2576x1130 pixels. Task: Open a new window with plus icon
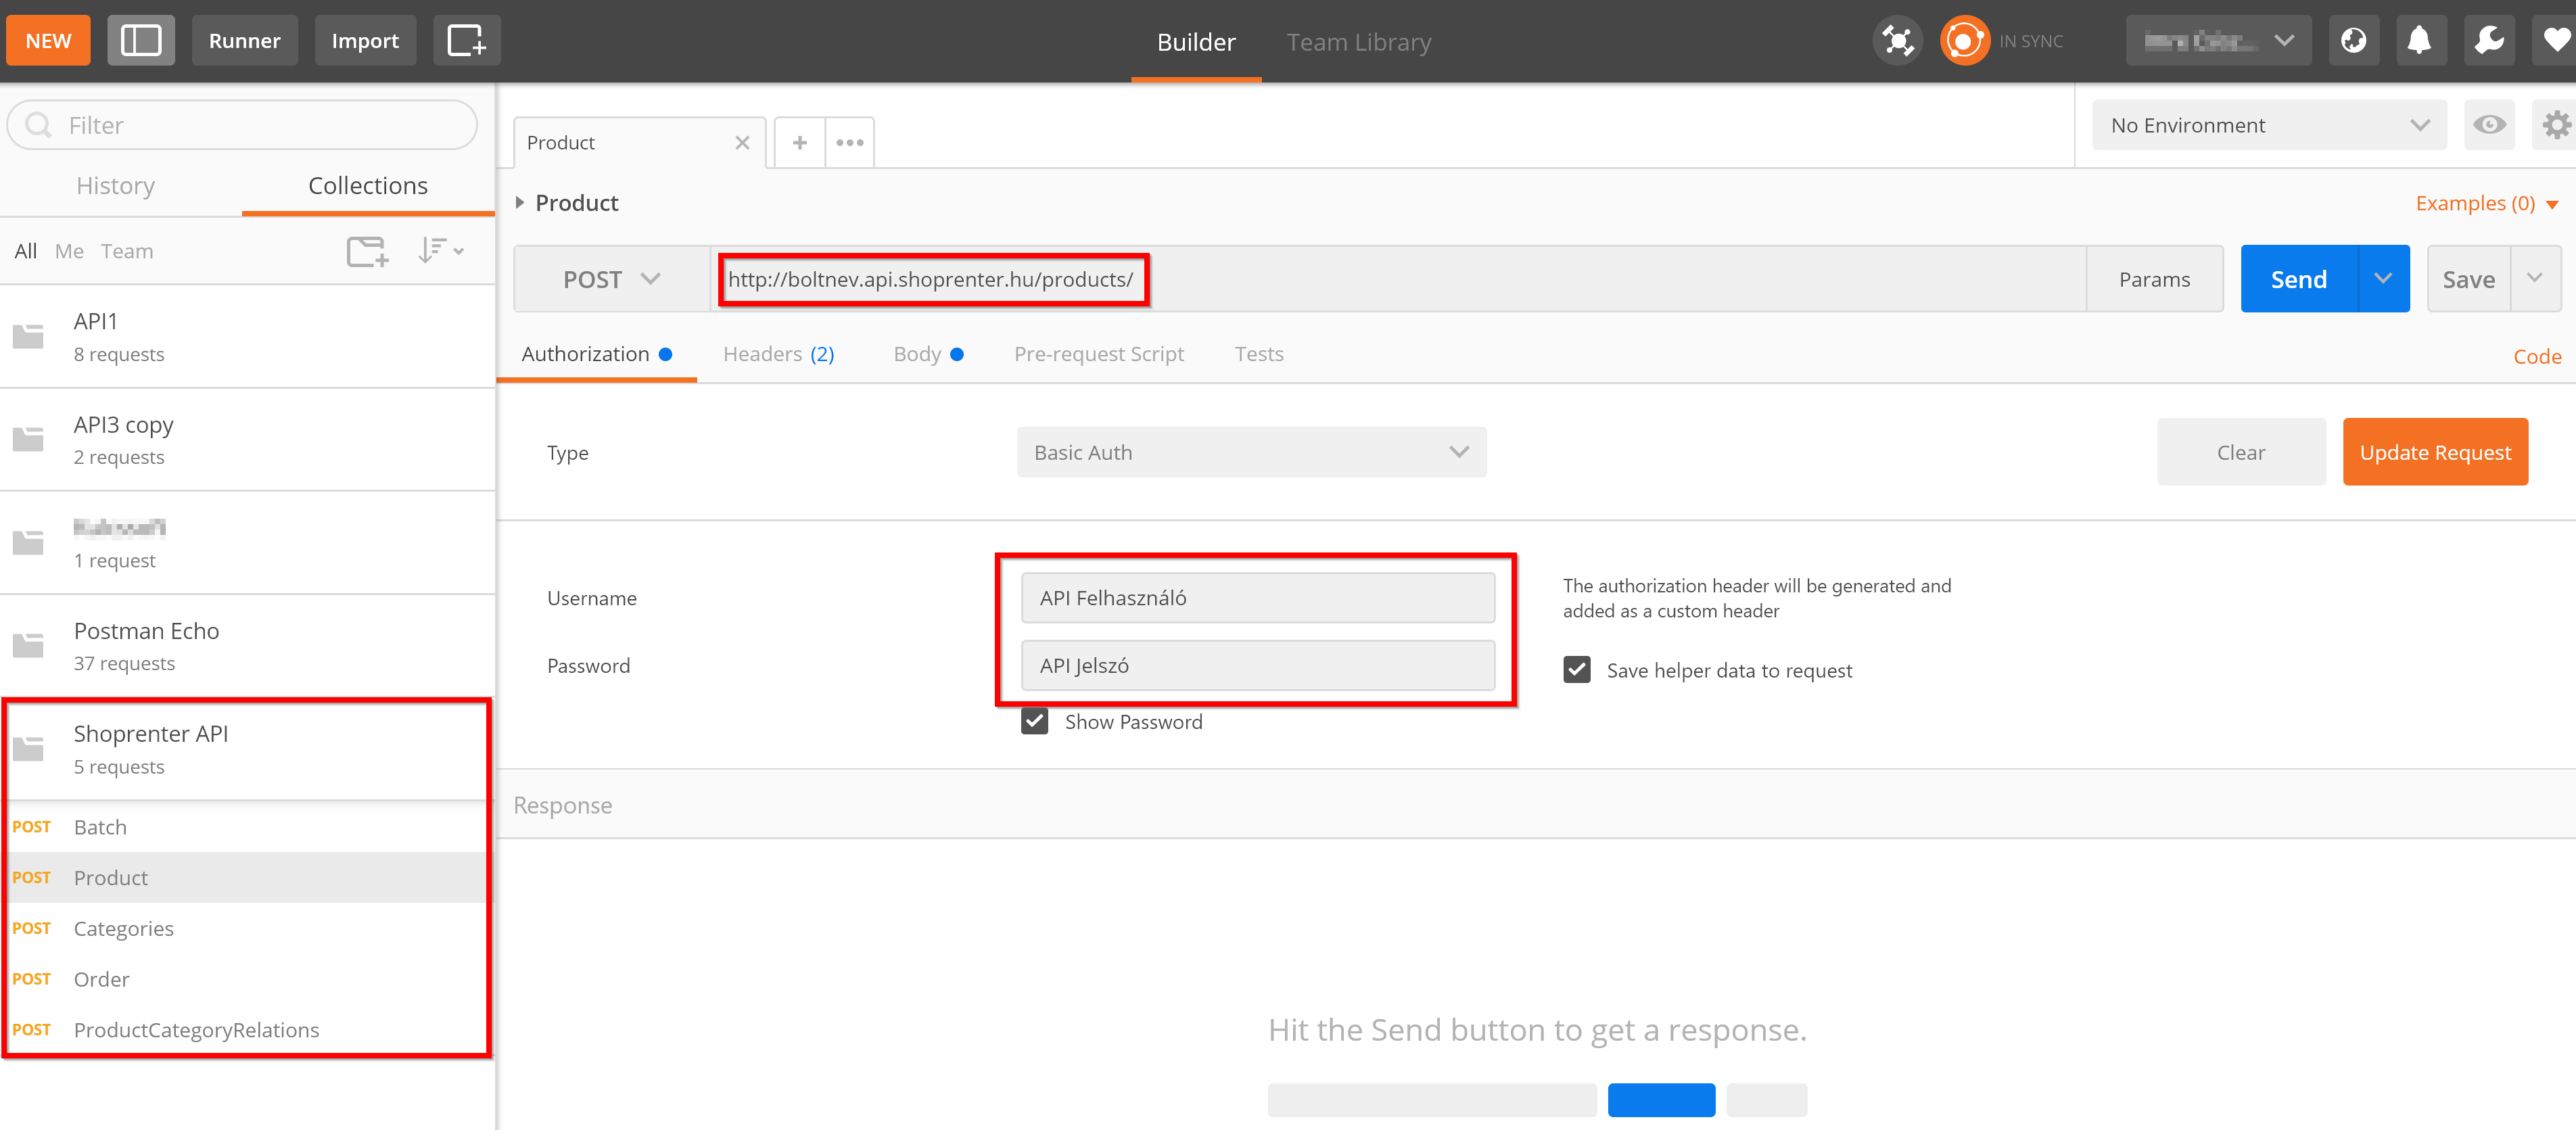pos(466,41)
